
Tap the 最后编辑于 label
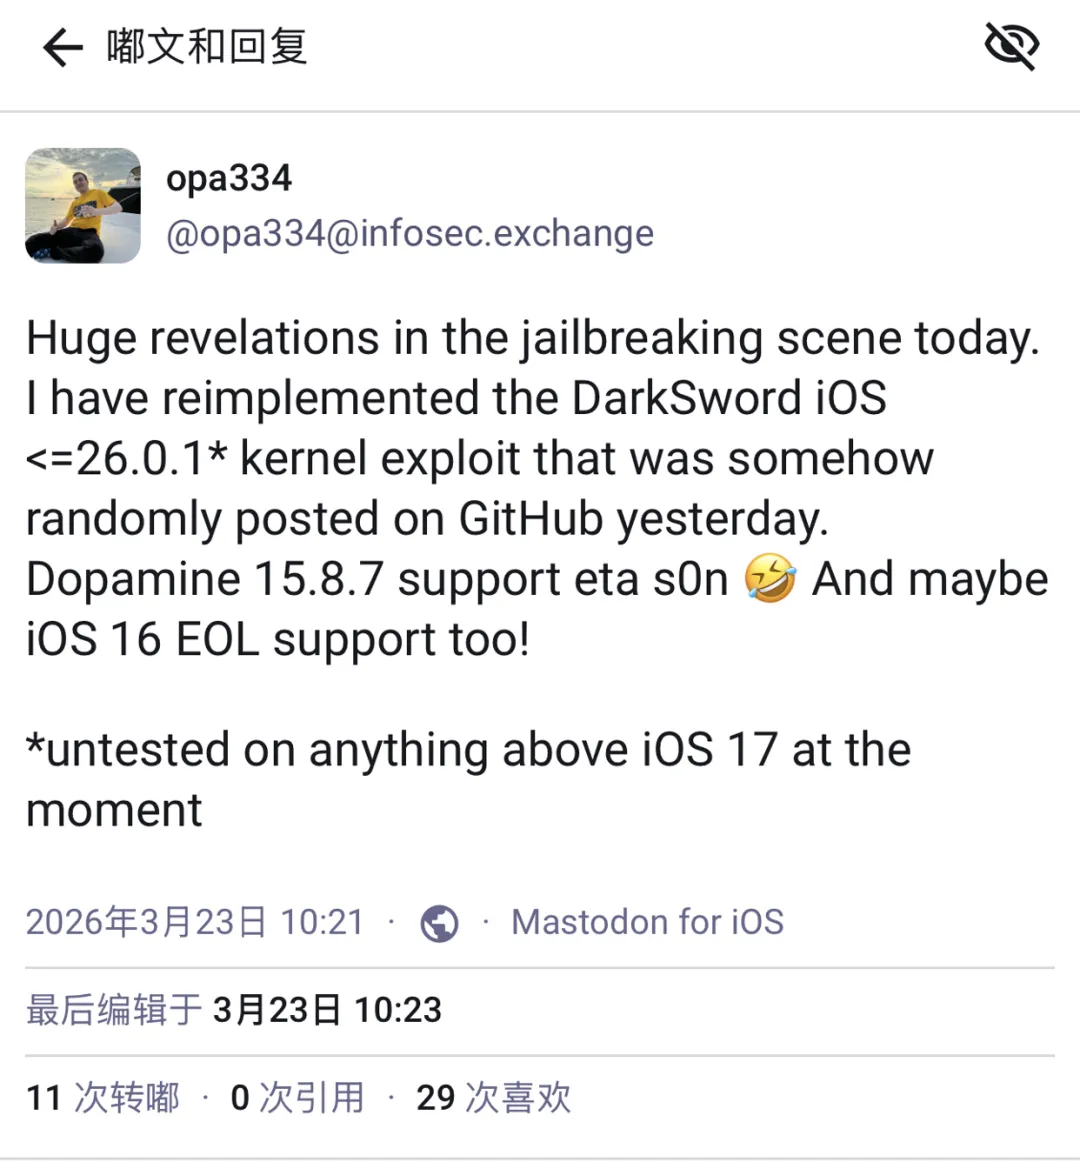pos(113,1010)
